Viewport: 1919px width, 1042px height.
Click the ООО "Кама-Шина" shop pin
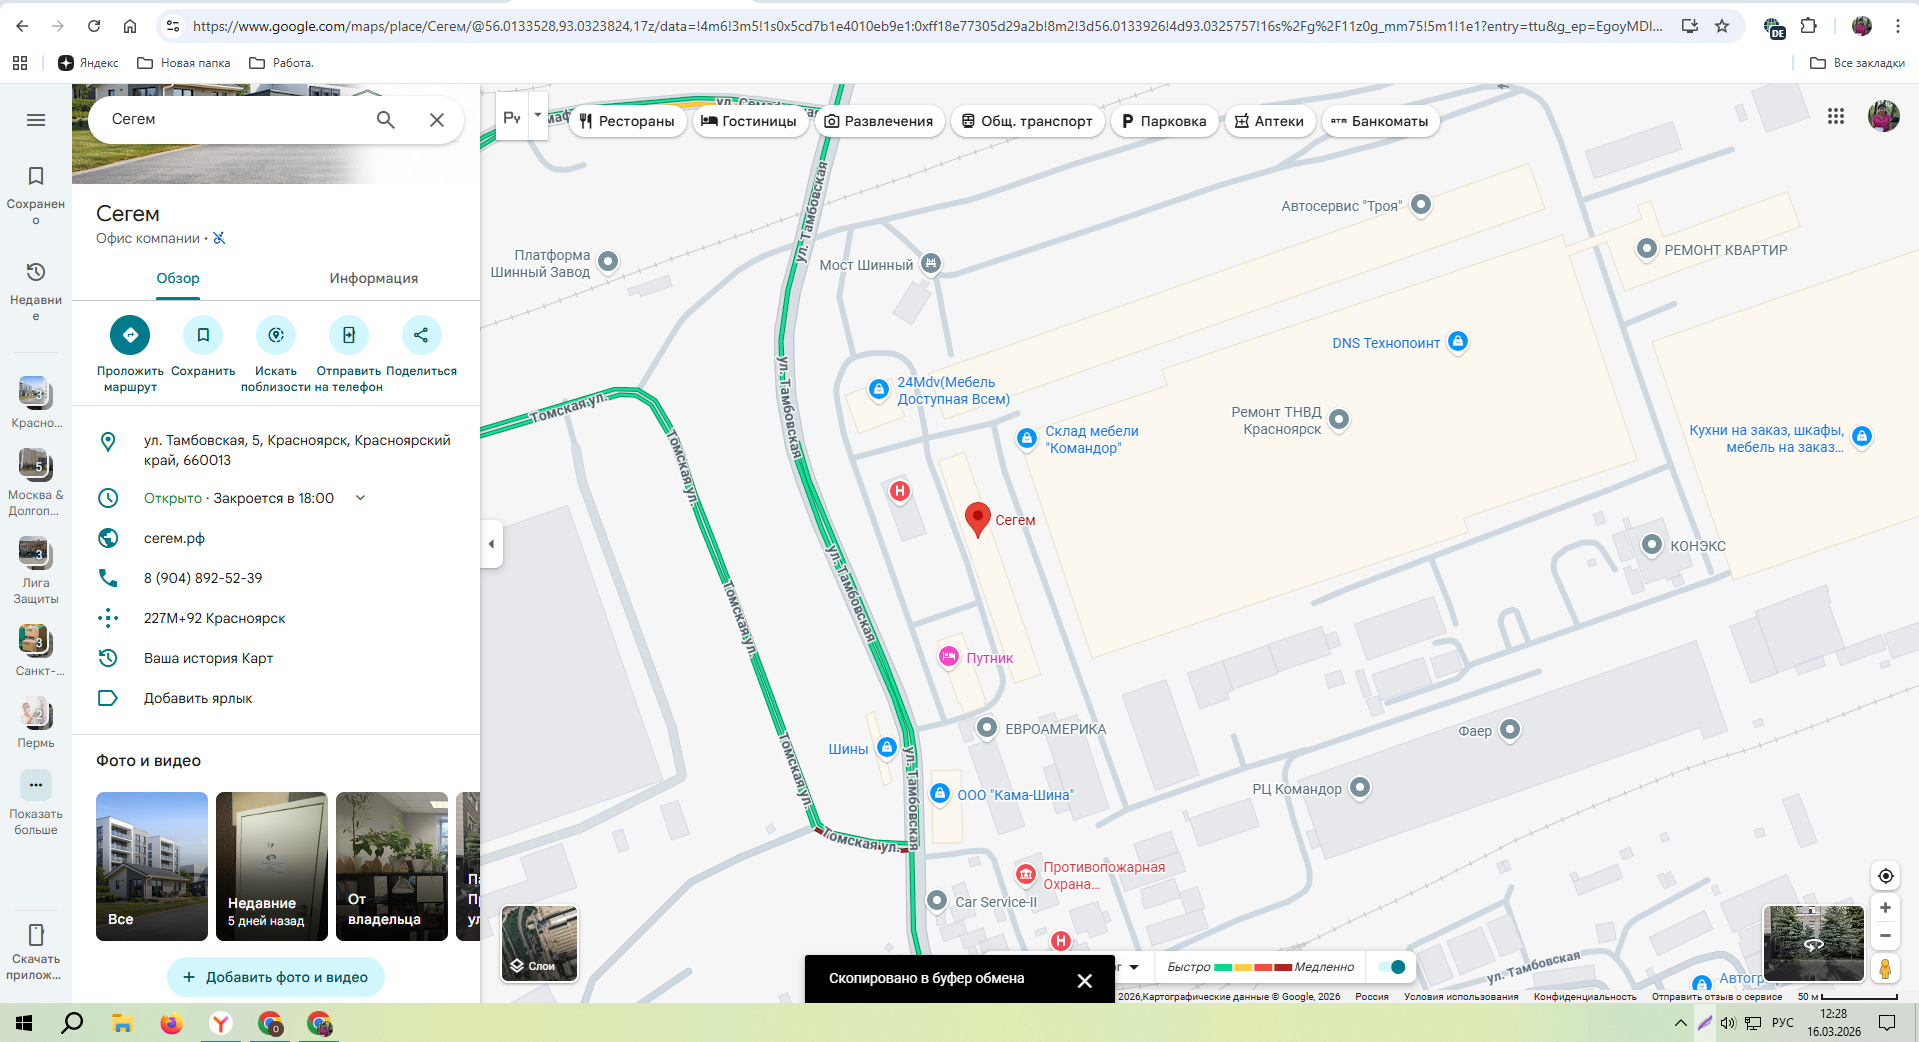[940, 793]
